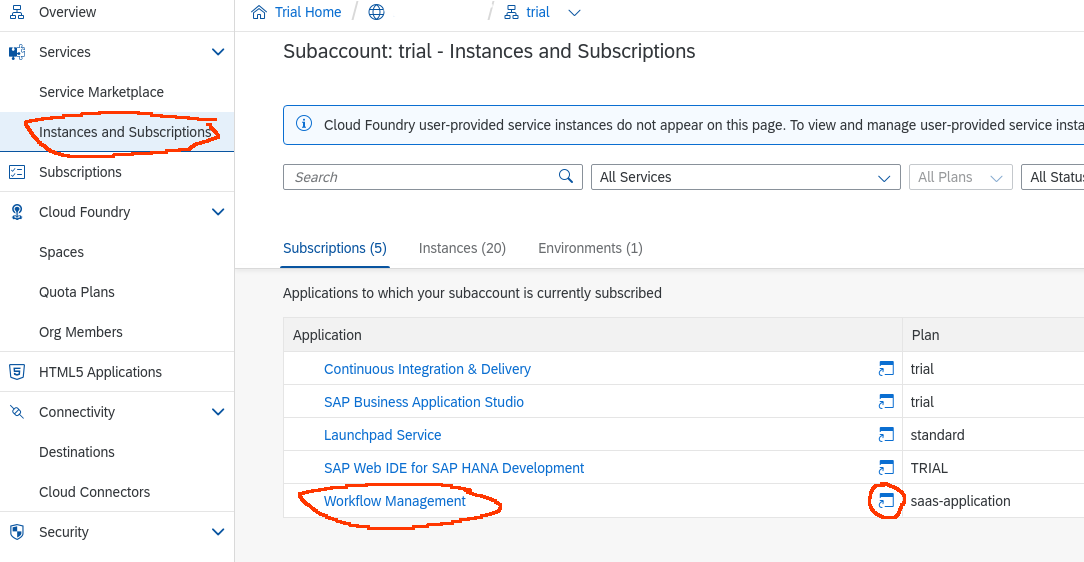Click the search magnifier icon

566,176
